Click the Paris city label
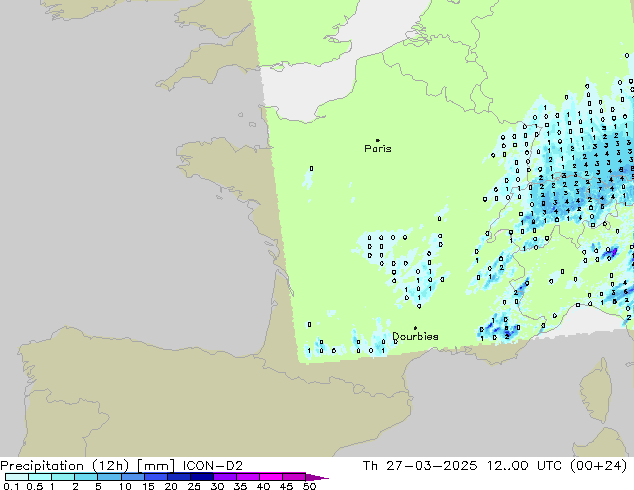The image size is (634, 490). pyautogui.click(x=378, y=149)
